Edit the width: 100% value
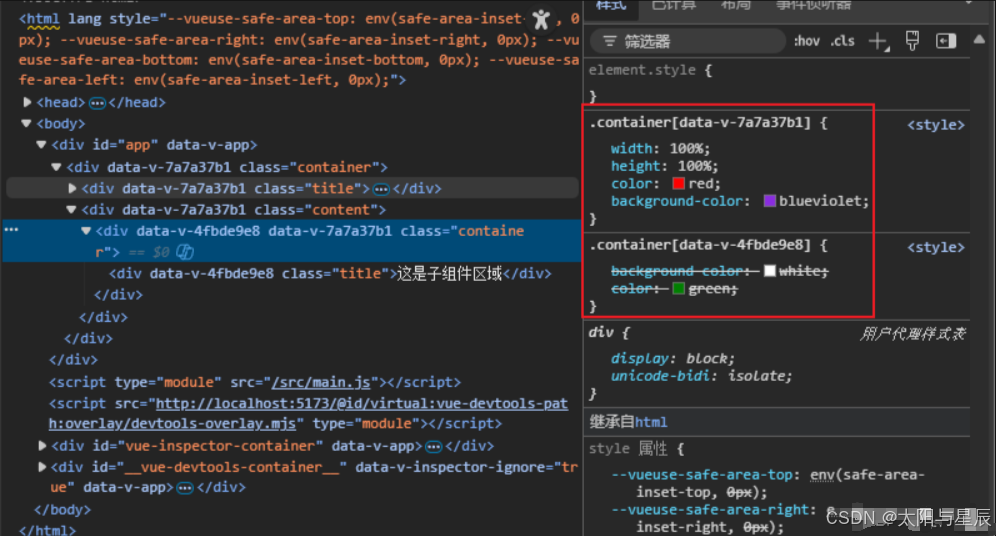The height and width of the screenshot is (536, 996). (690, 149)
